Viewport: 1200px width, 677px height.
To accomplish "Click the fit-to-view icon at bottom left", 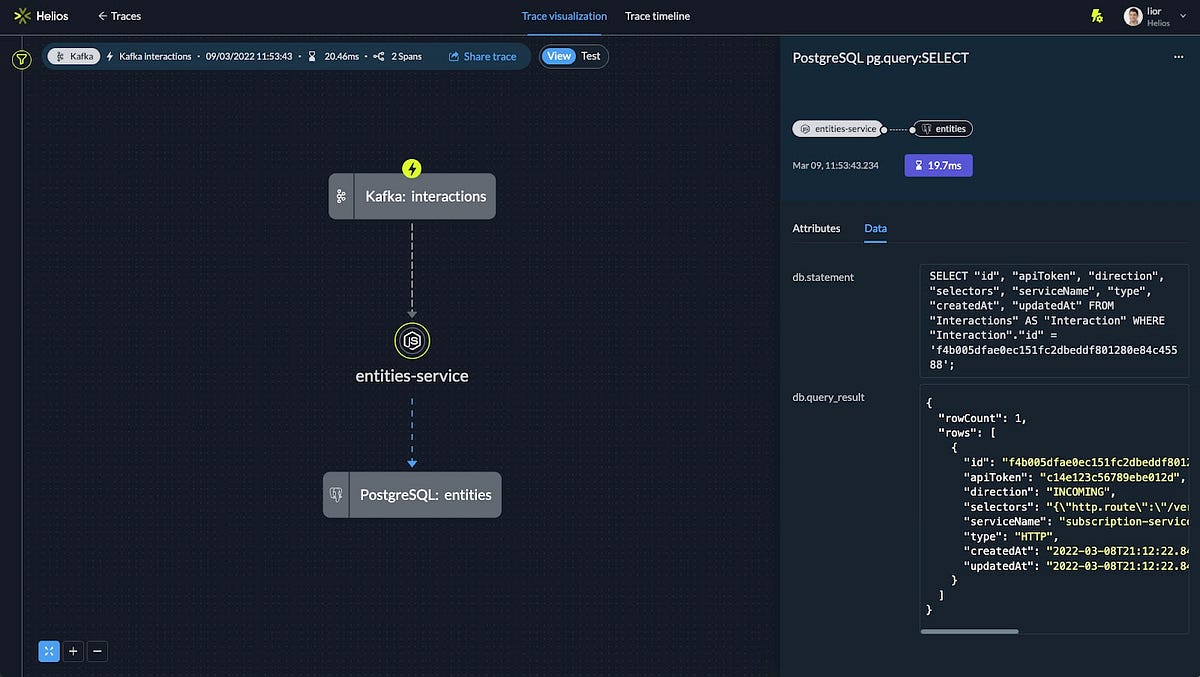I will (49, 651).
